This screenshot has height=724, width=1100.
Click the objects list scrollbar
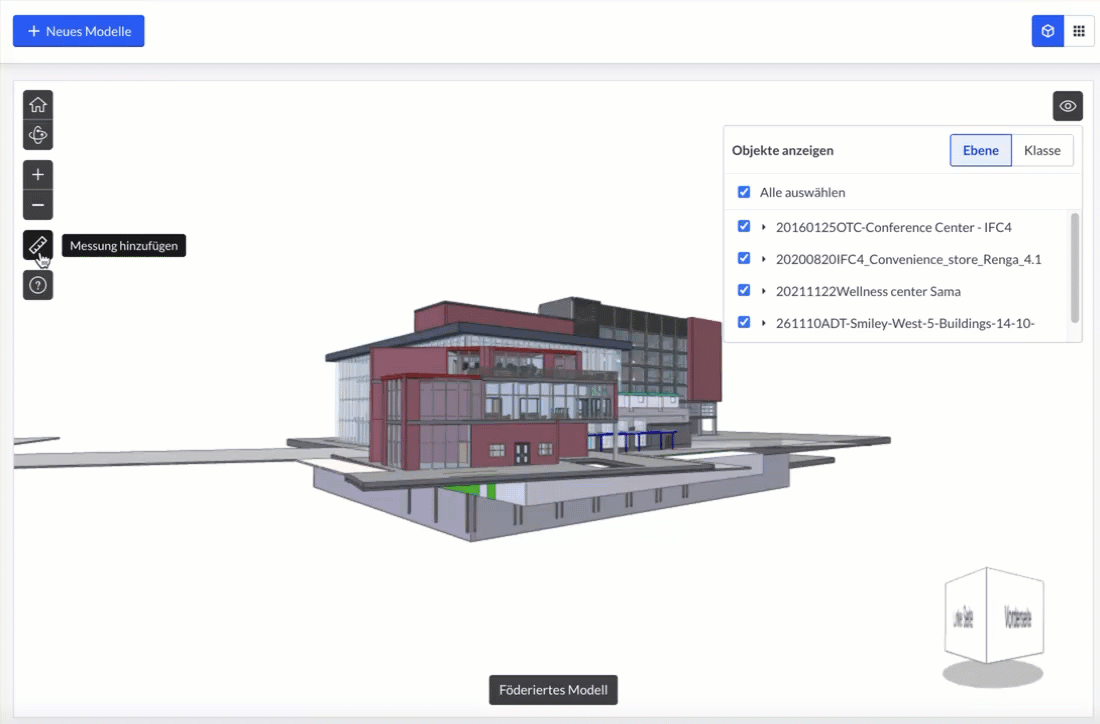(1075, 268)
